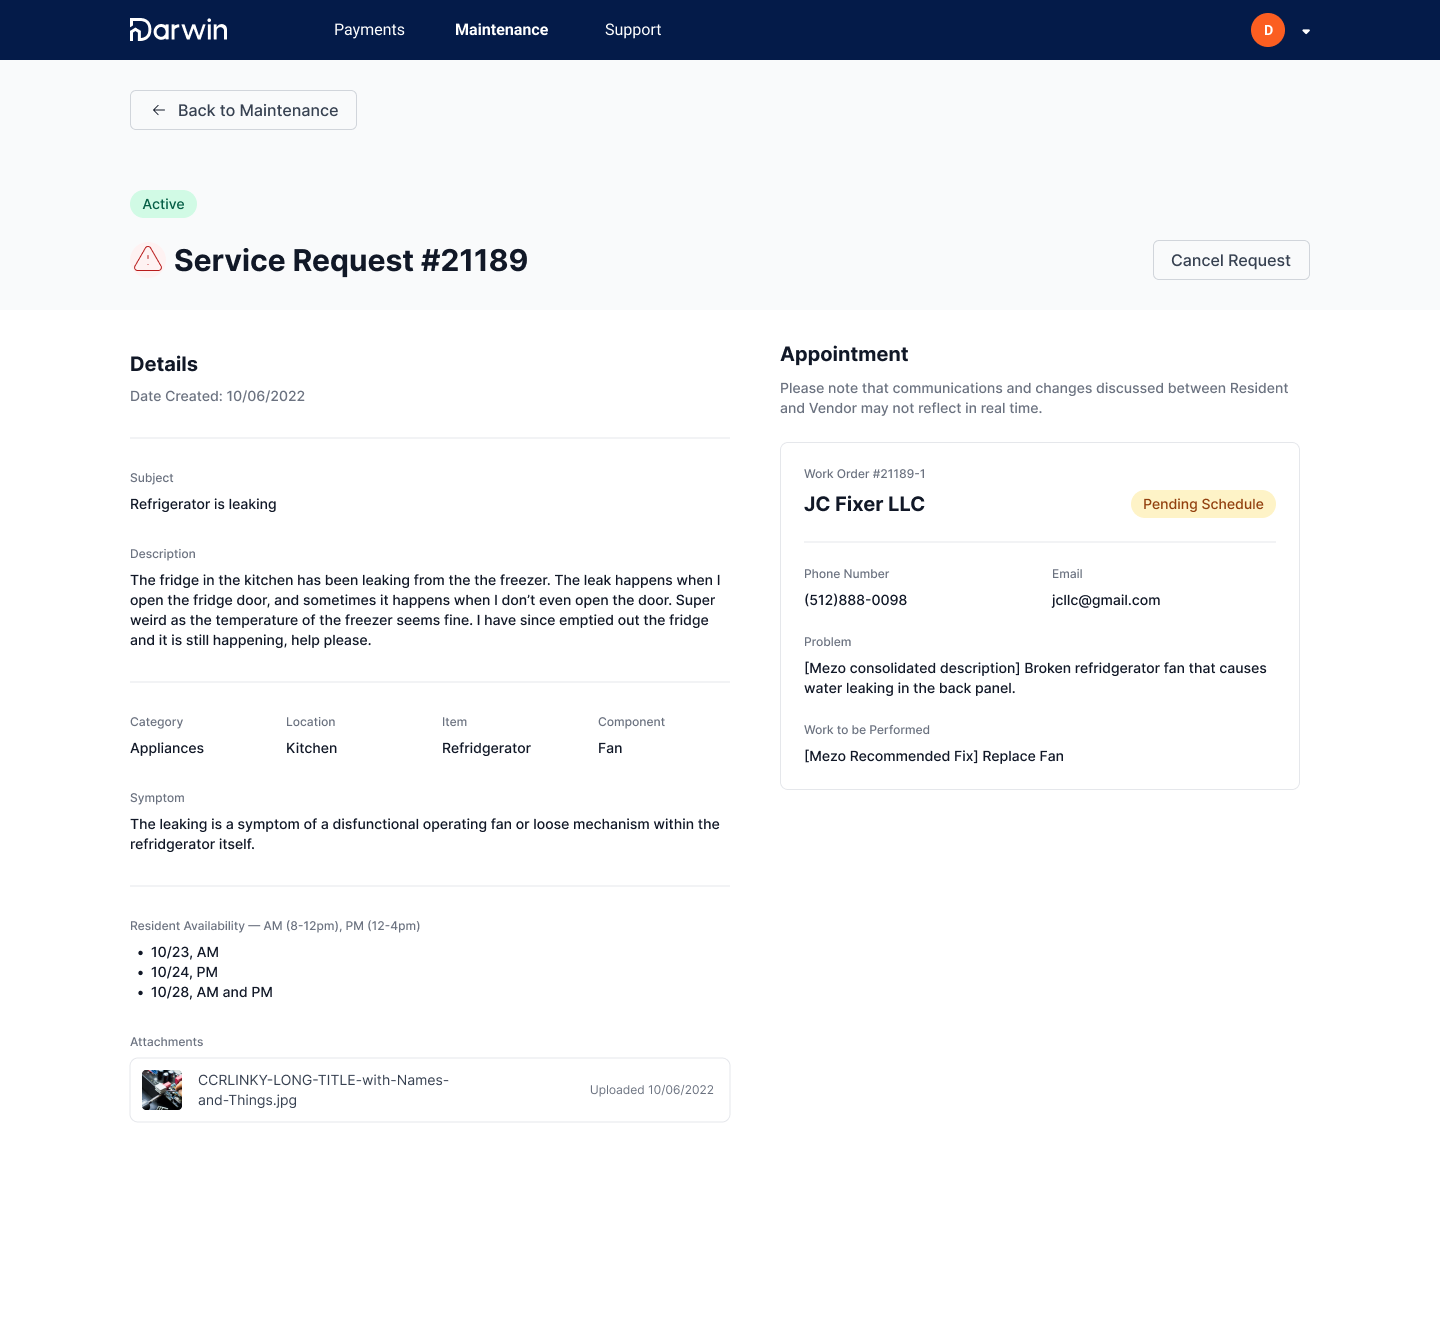
Task: Click the Pending Schedule badge
Action: coord(1203,504)
